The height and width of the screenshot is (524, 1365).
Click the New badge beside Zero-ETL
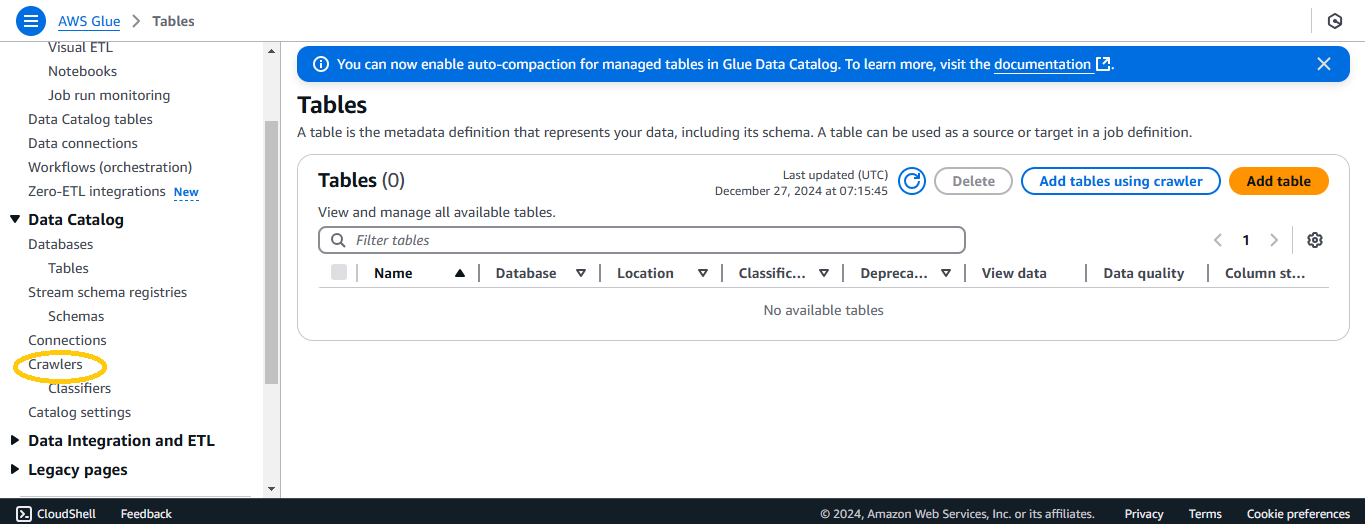tap(186, 192)
